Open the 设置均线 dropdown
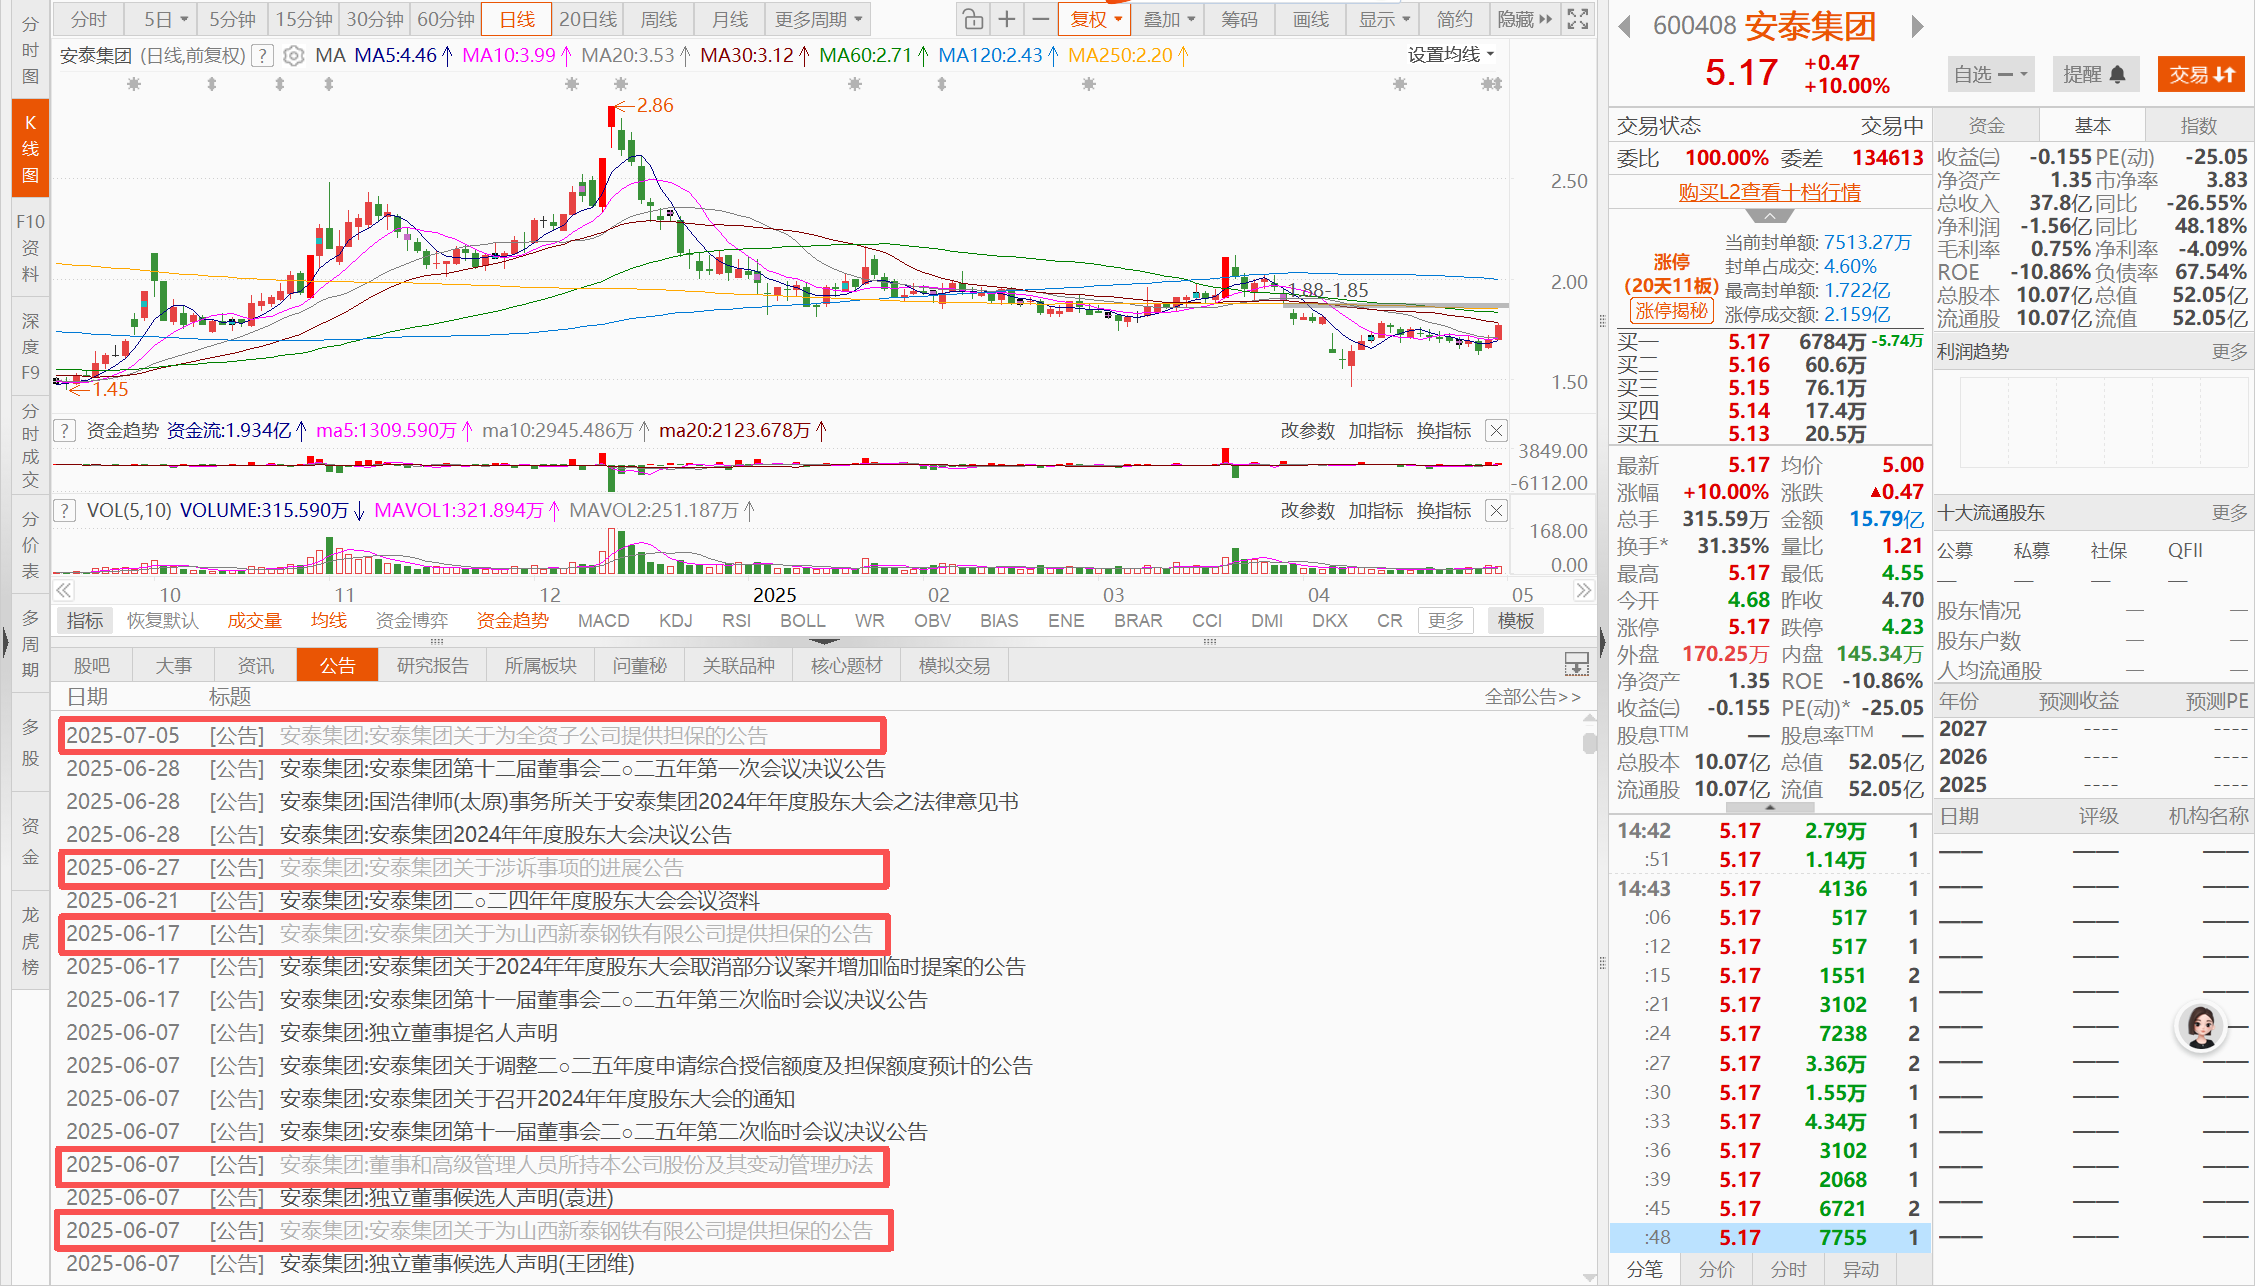Screen dimensions: 2255x1286 pyautogui.click(x=1451, y=55)
